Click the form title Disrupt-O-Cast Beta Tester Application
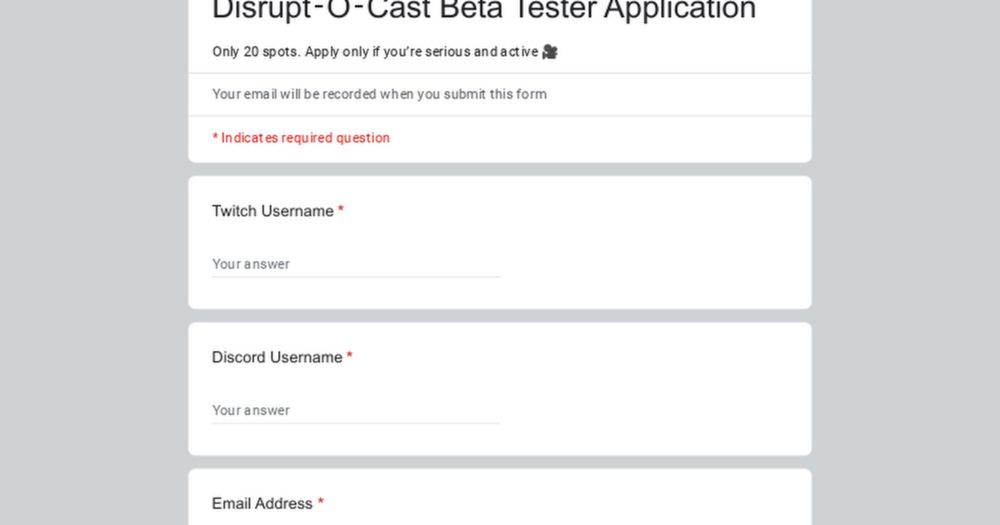The image size is (1000, 525). coord(484,11)
